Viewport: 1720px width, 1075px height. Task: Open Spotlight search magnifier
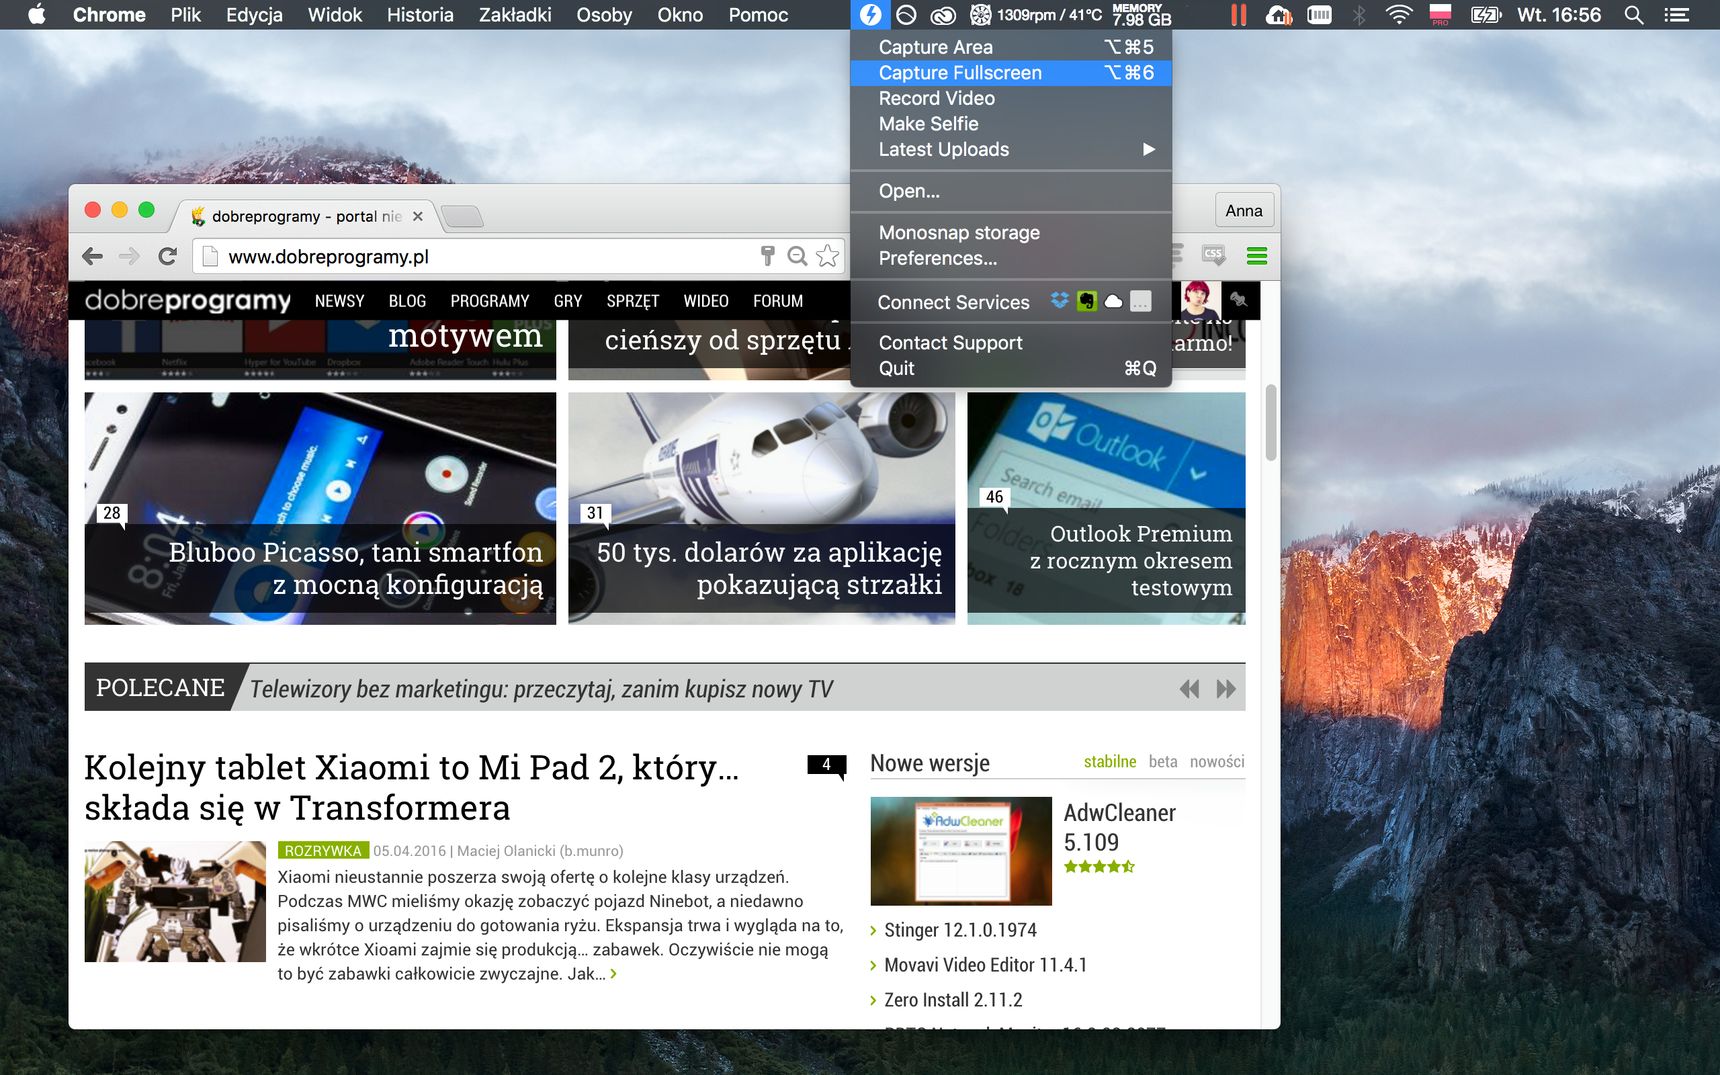click(1634, 15)
